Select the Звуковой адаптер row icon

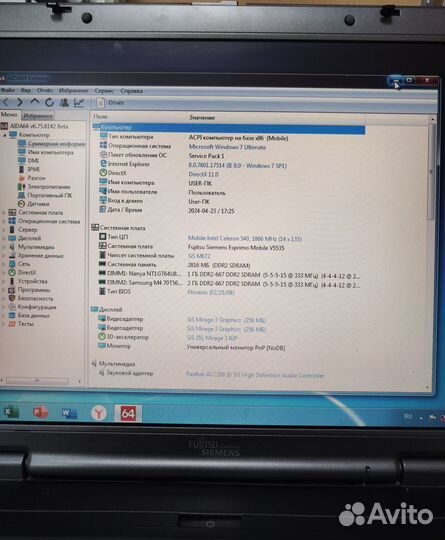pyautogui.click(x=101, y=373)
